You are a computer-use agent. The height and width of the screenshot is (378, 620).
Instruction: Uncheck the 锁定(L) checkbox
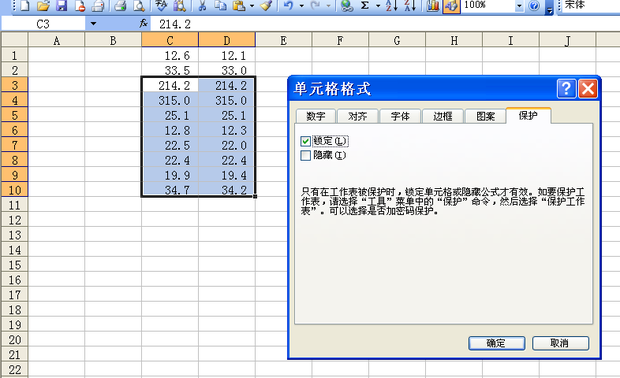point(305,141)
